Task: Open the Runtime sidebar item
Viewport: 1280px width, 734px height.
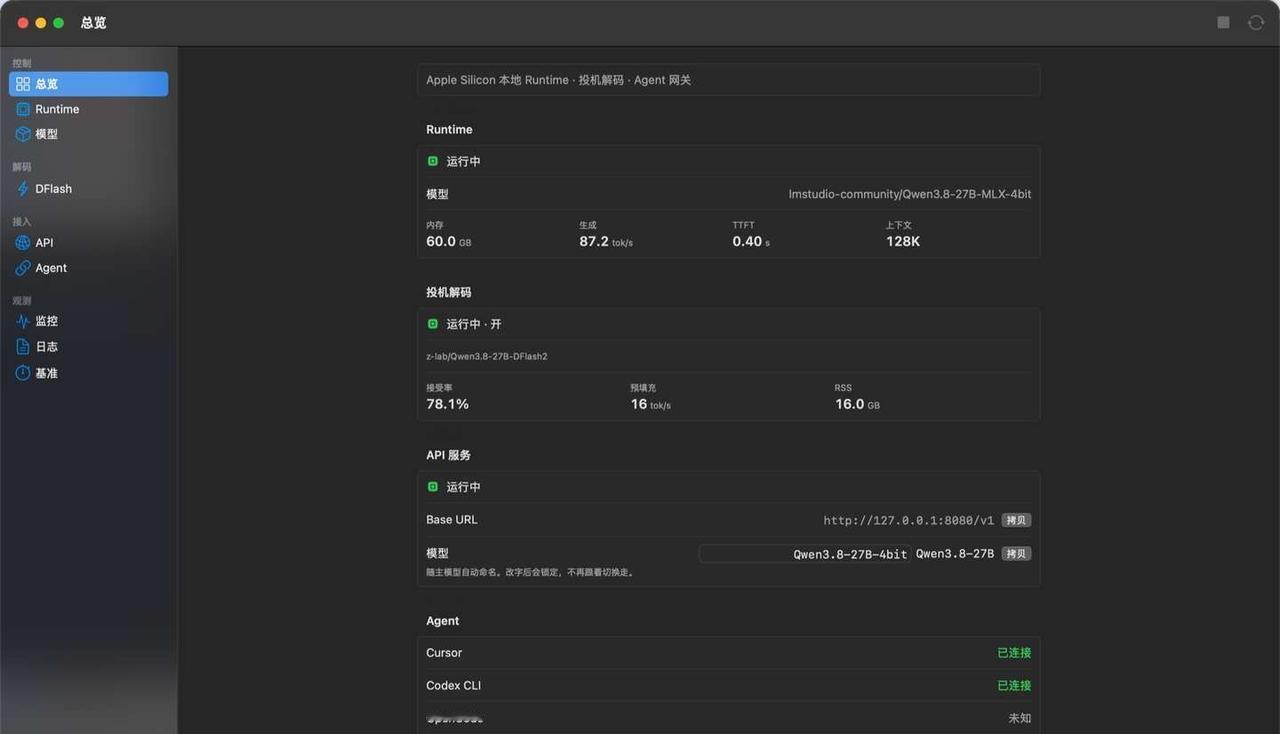Action: pos(88,109)
